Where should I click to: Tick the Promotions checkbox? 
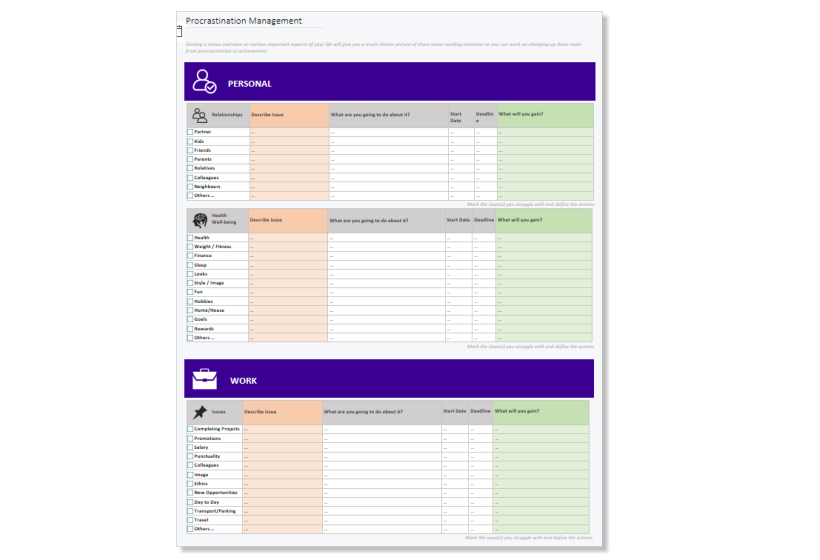click(190, 439)
